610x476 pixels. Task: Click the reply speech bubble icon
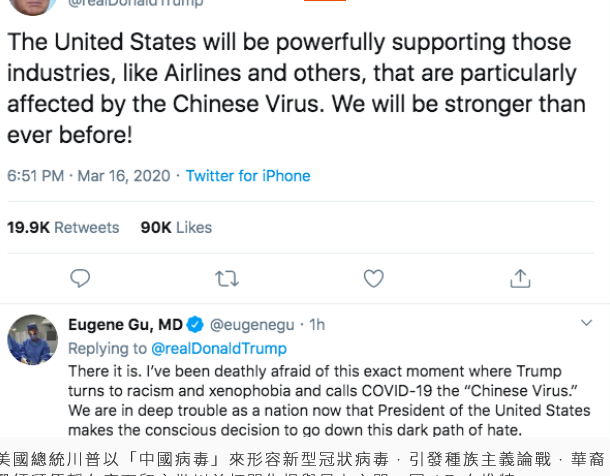coord(81,277)
